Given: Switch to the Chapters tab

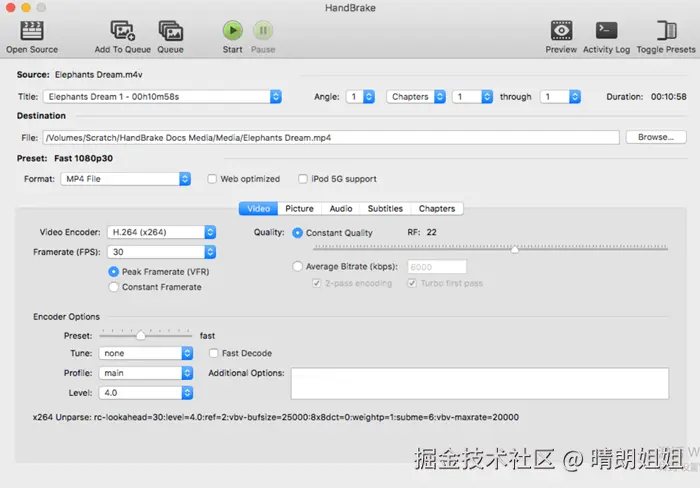Looking at the screenshot, I should click(x=437, y=209).
